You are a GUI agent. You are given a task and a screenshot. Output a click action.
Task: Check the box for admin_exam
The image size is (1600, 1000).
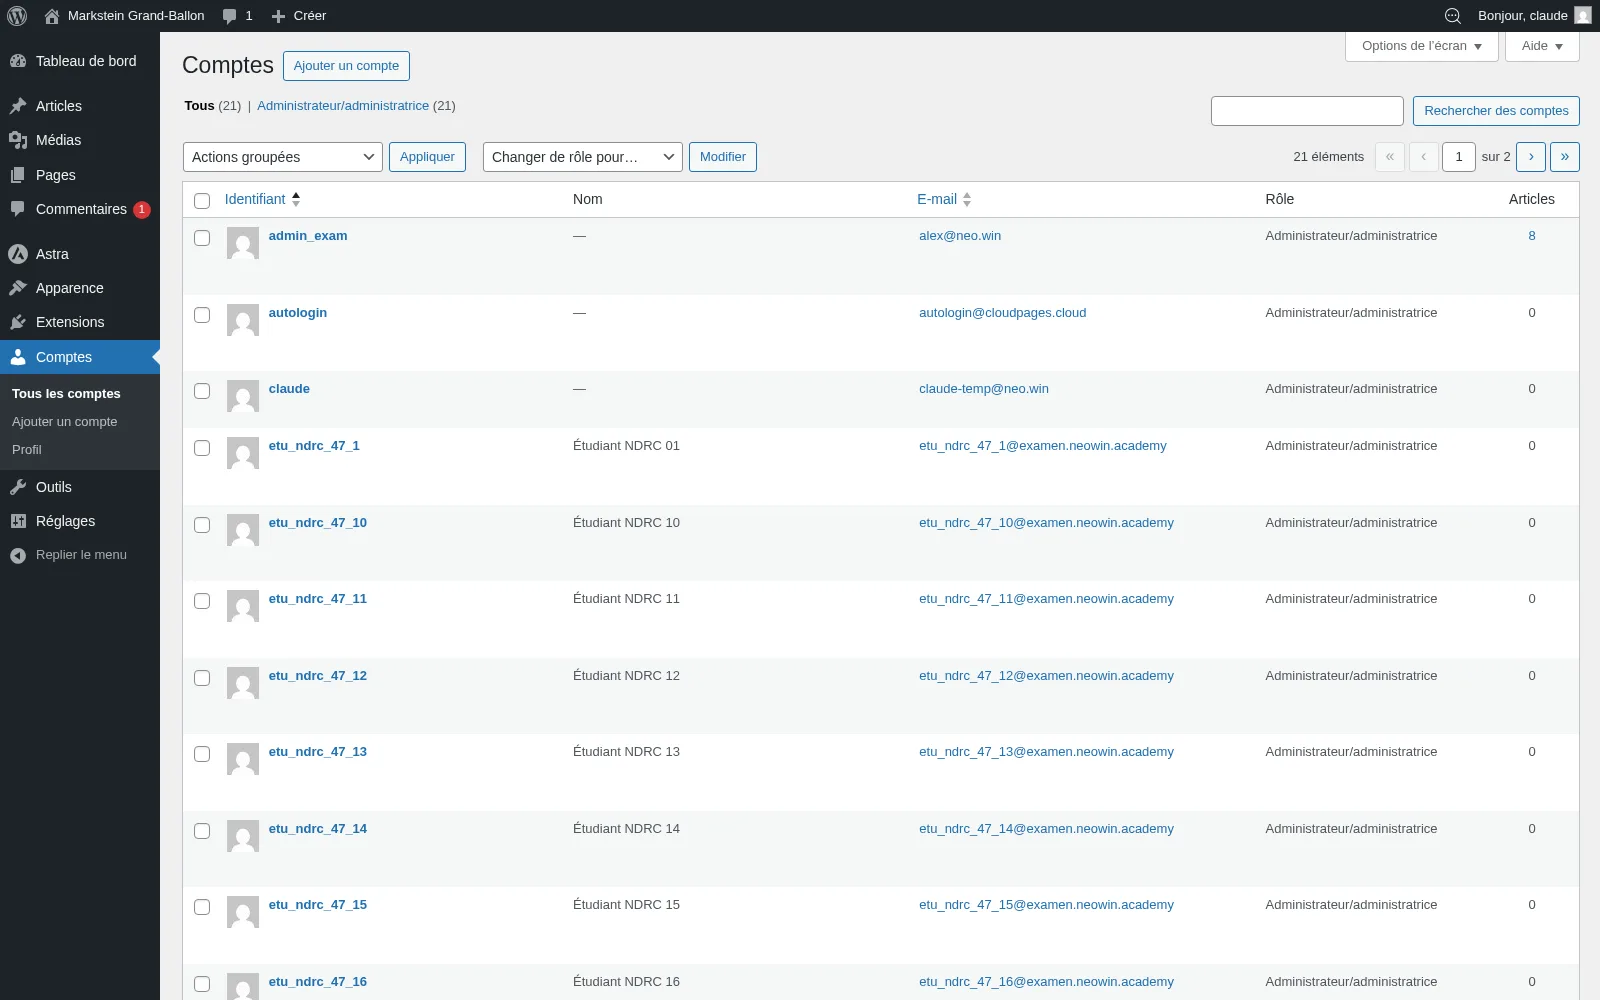coord(202,238)
